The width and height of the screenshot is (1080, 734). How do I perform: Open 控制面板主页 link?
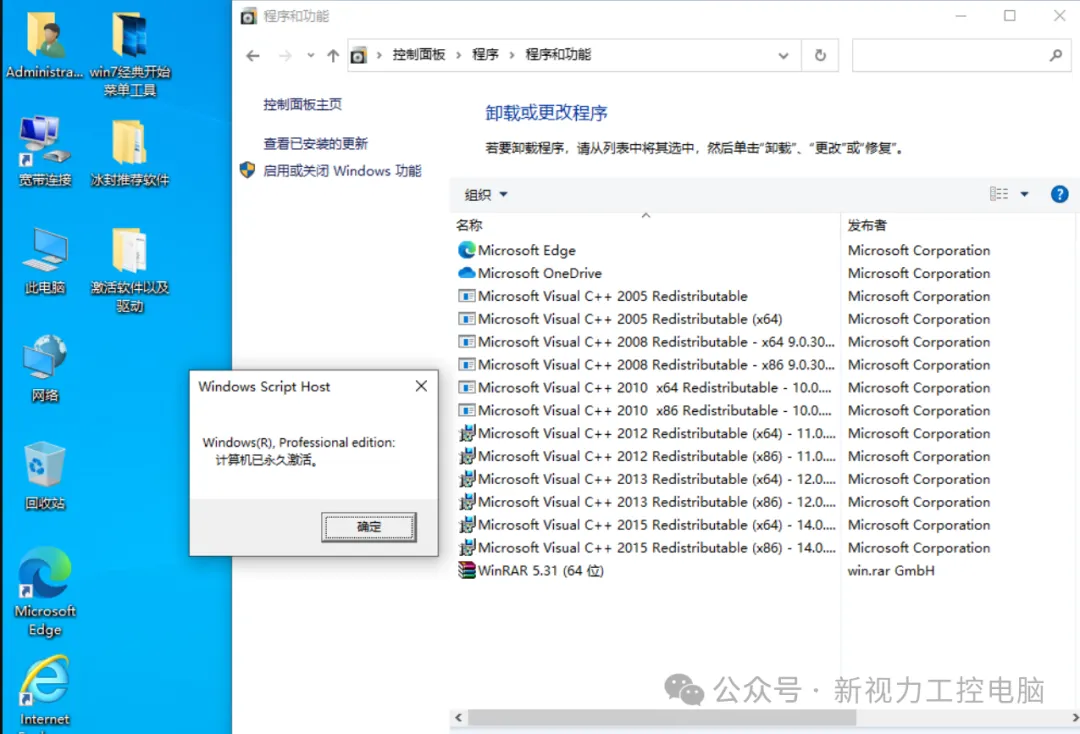[x=302, y=105]
